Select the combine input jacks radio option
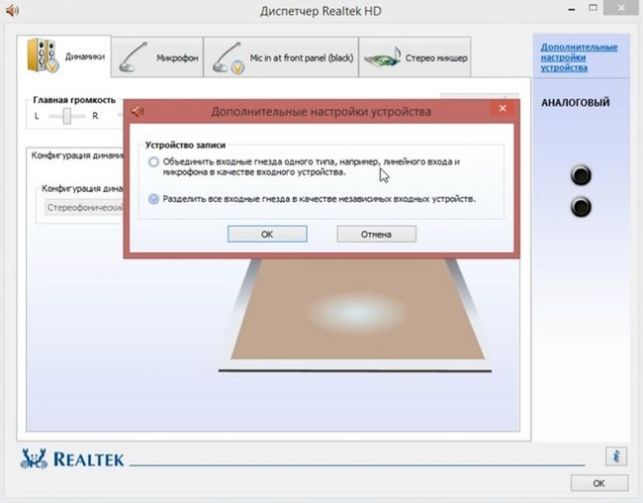This screenshot has height=503, width=643. [153, 162]
